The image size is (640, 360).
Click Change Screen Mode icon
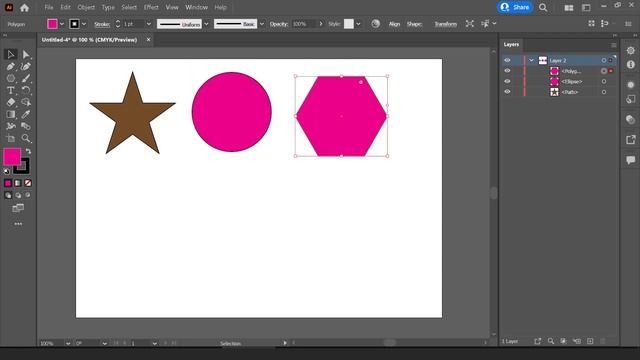point(18,208)
